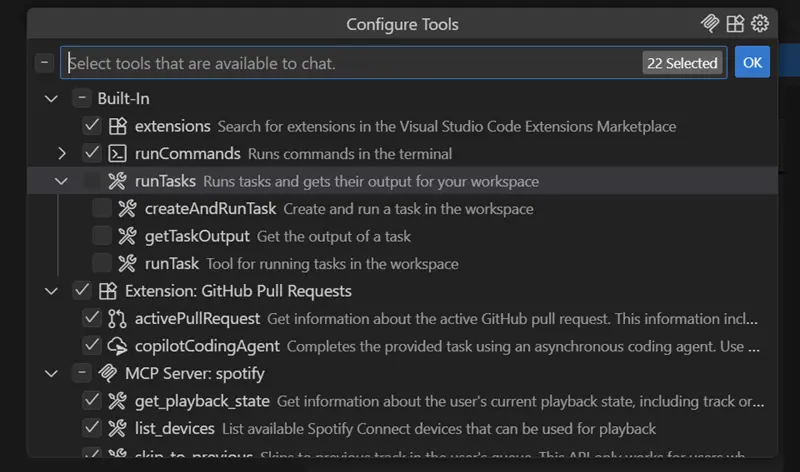Uncheck the extensions tool checkbox
Viewport: 800px width, 472px height.
[92, 126]
